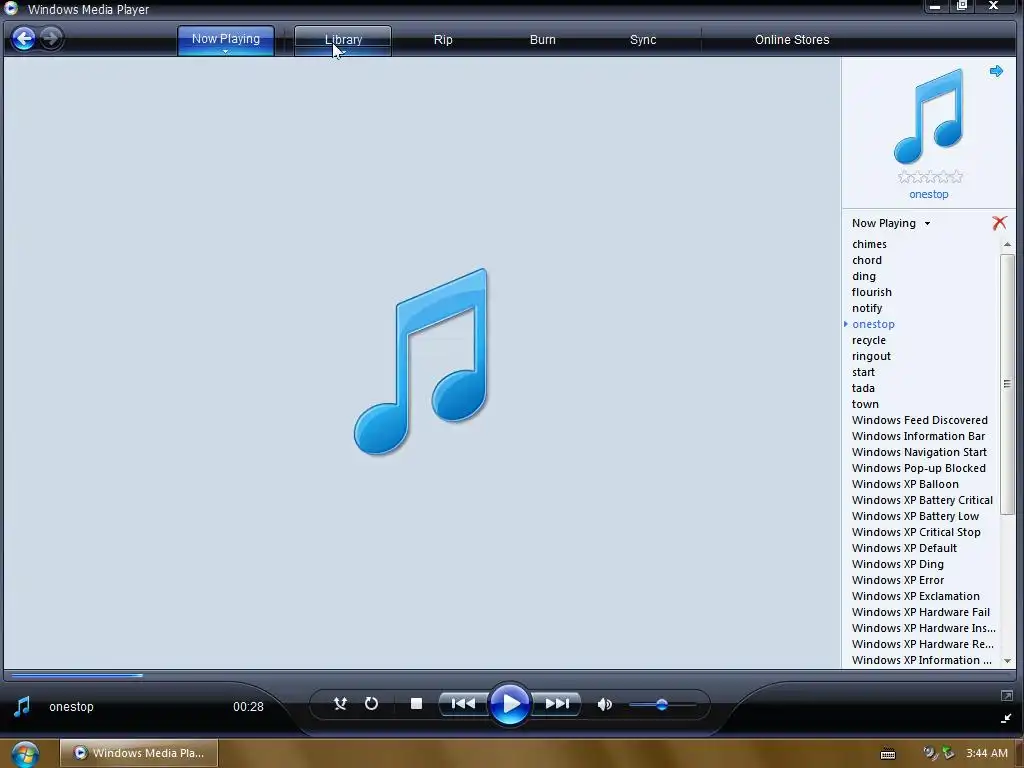Click Windows Media Player taskbar button
1024x768 pixels.
138,753
